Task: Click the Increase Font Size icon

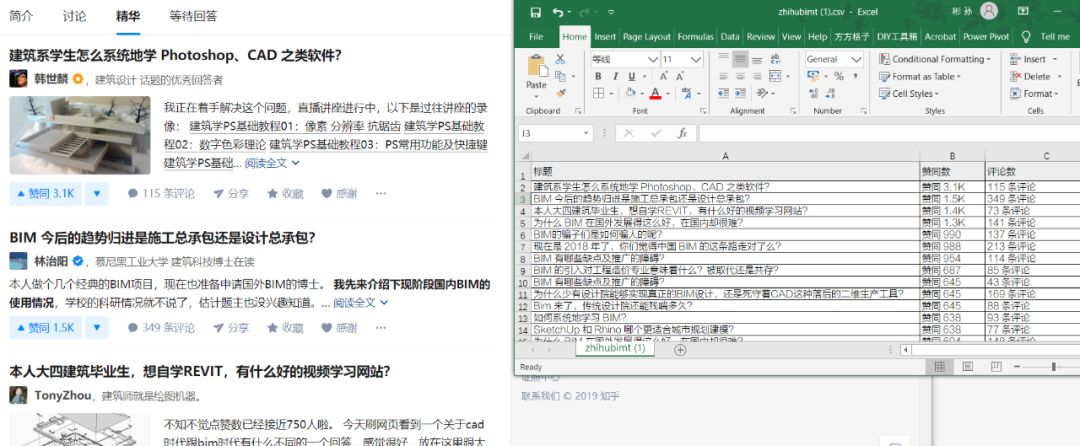Action: click(x=663, y=76)
